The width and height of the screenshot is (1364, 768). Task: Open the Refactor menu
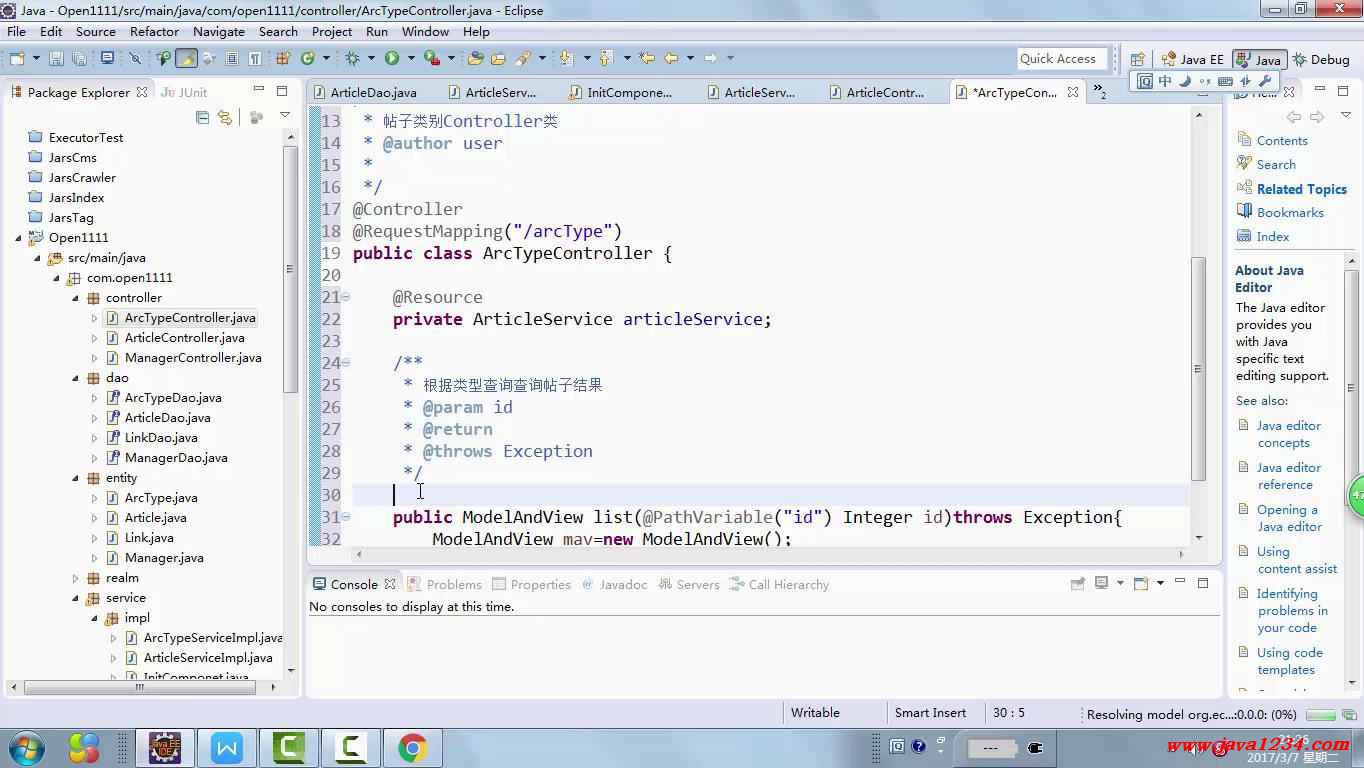click(x=154, y=31)
